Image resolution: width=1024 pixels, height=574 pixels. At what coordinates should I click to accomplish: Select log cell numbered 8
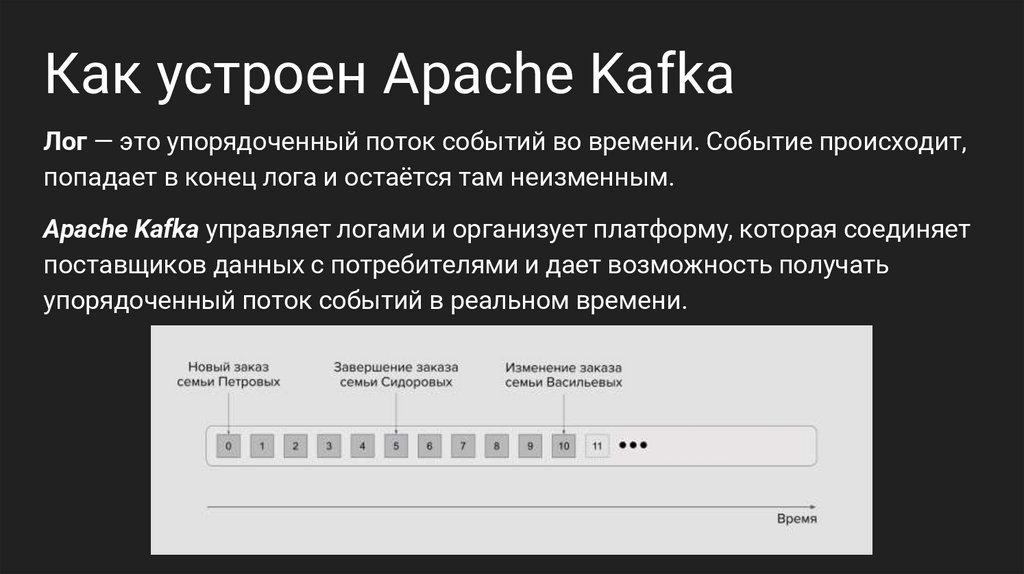[x=496, y=446]
